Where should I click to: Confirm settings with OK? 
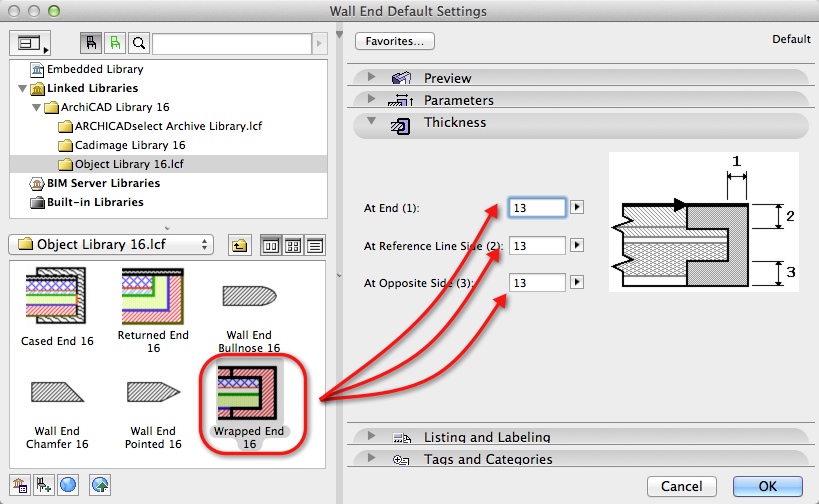(x=767, y=486)
